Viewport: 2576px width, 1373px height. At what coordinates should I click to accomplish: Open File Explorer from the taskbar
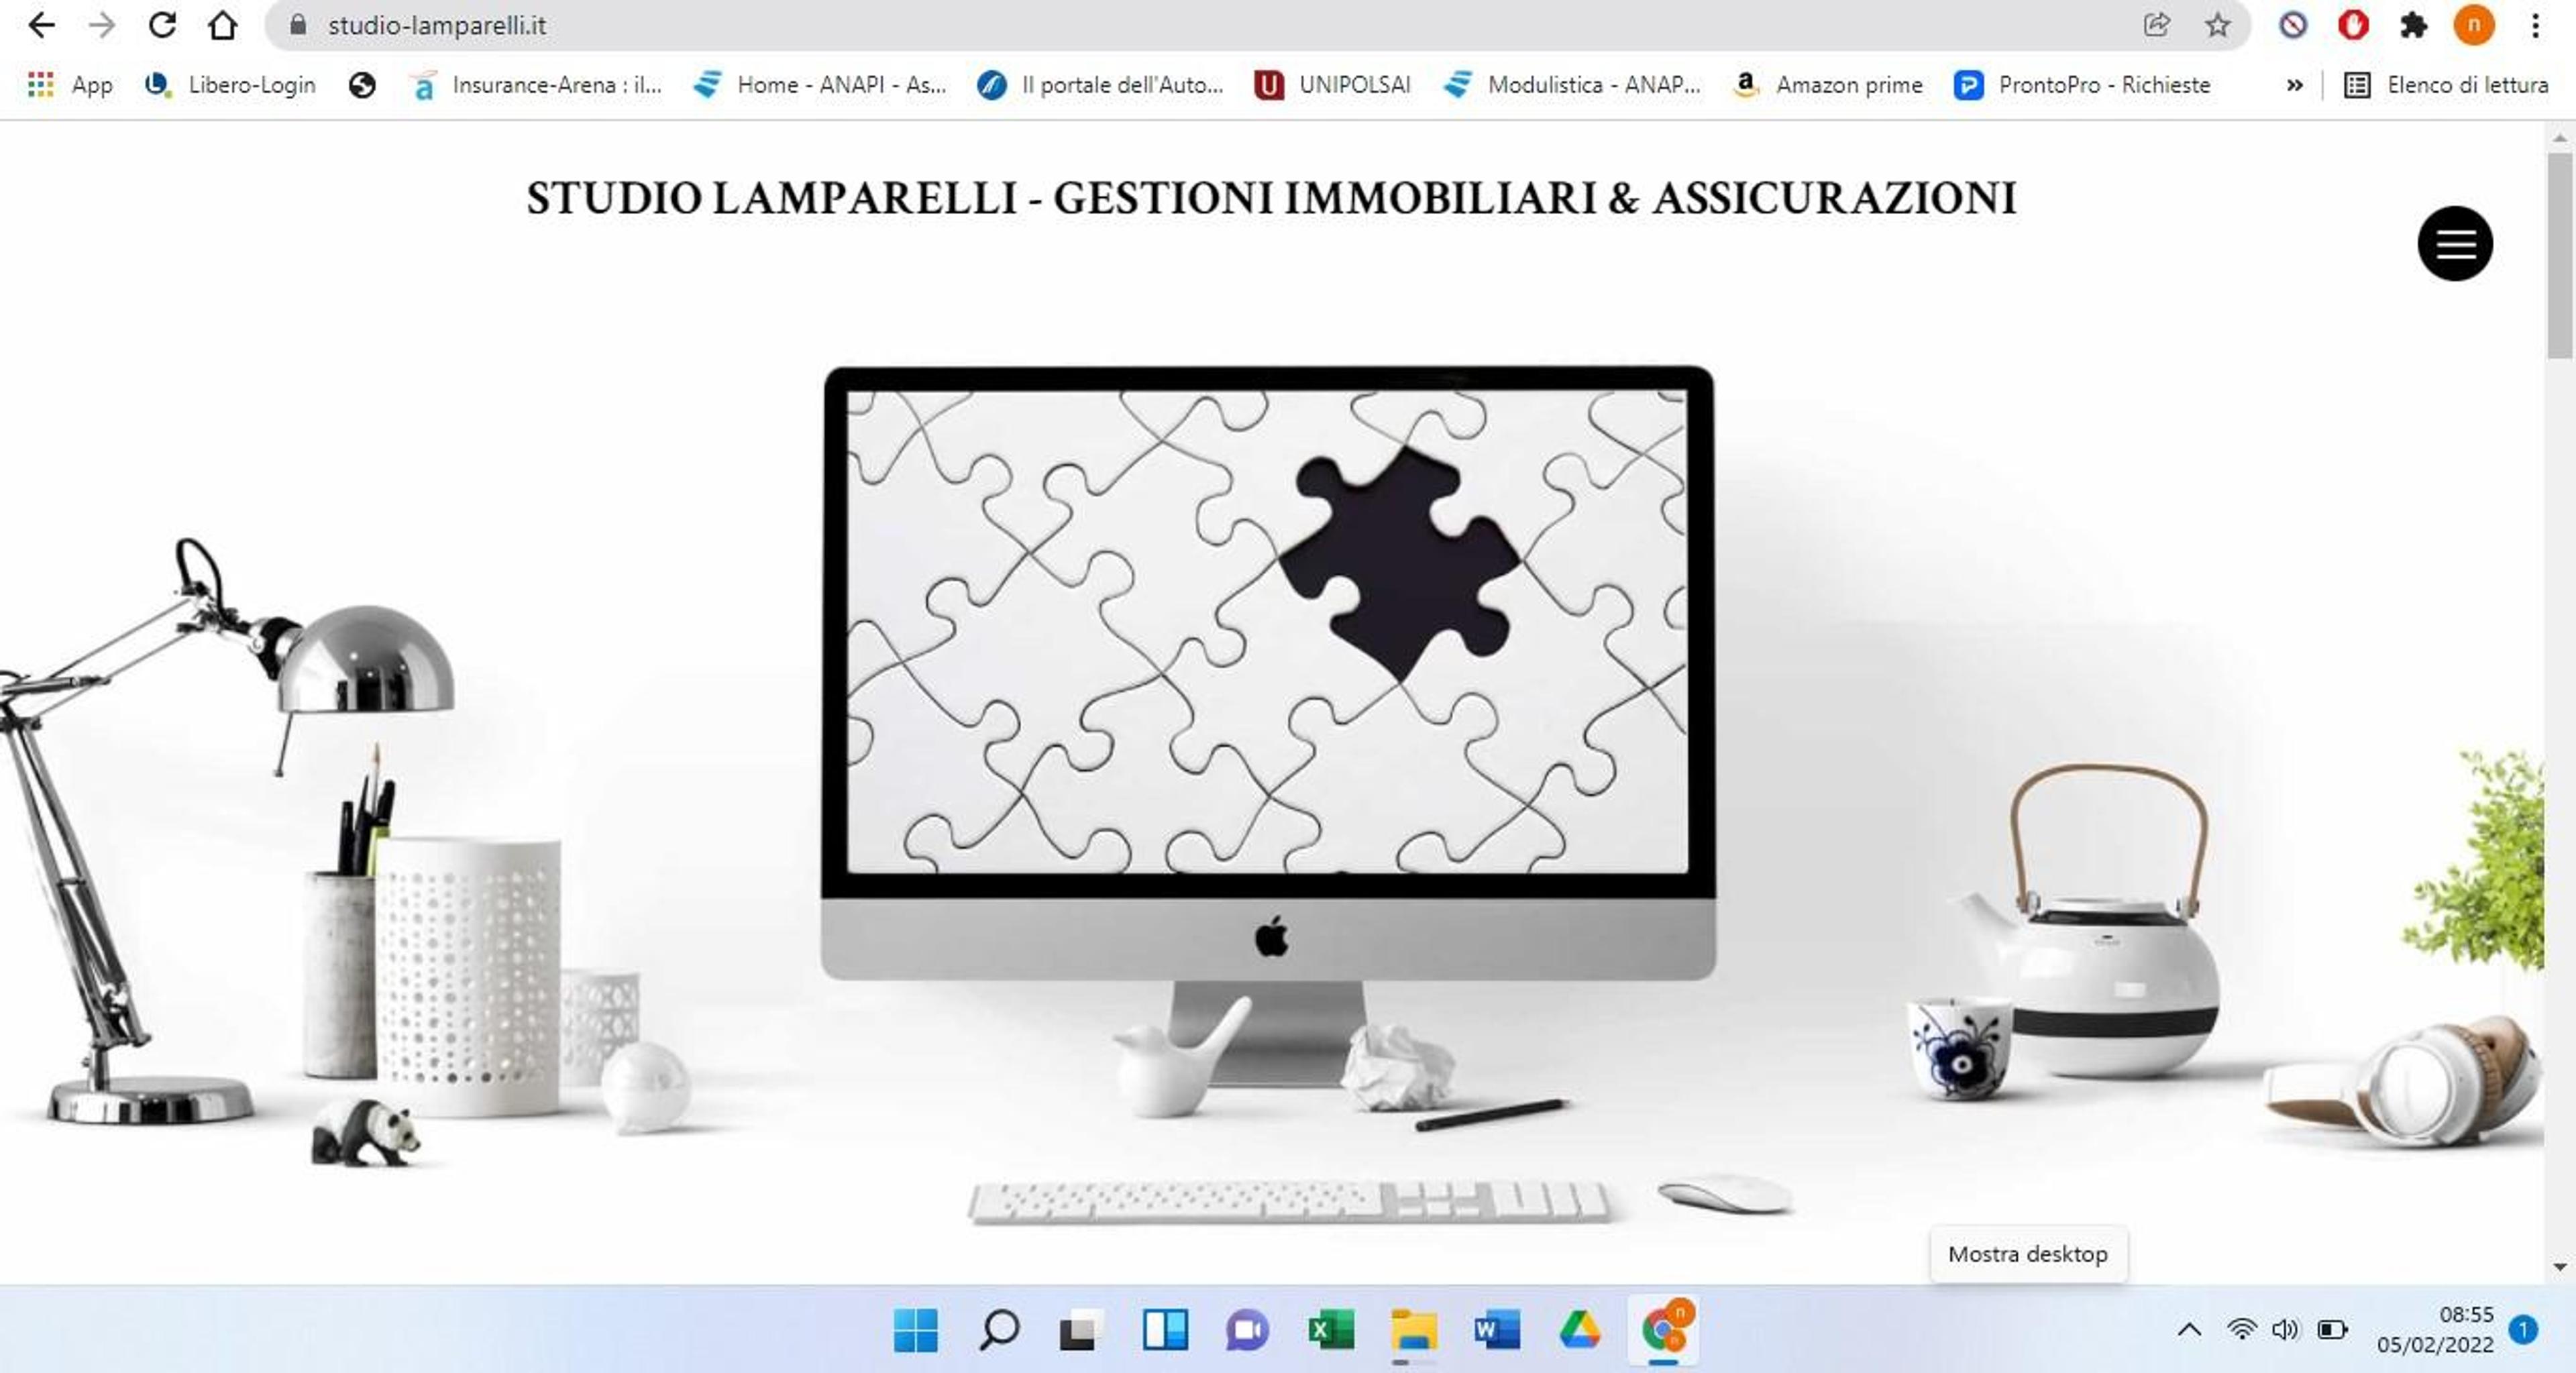pyautogui.click(x=1414, y=1330)
